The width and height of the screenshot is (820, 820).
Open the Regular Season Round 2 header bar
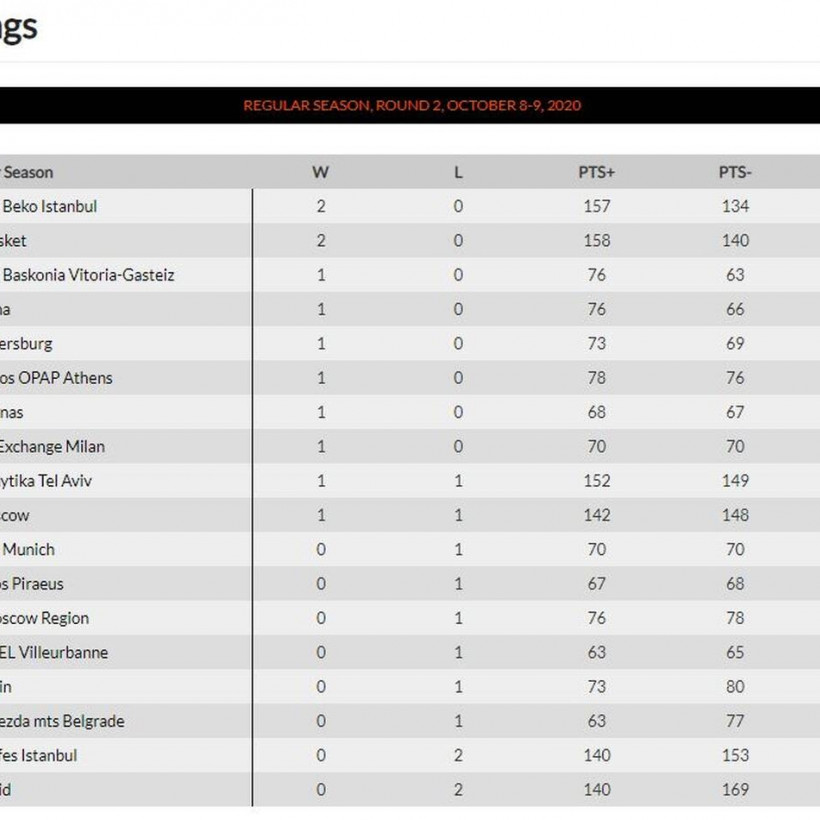pos(411,105)
